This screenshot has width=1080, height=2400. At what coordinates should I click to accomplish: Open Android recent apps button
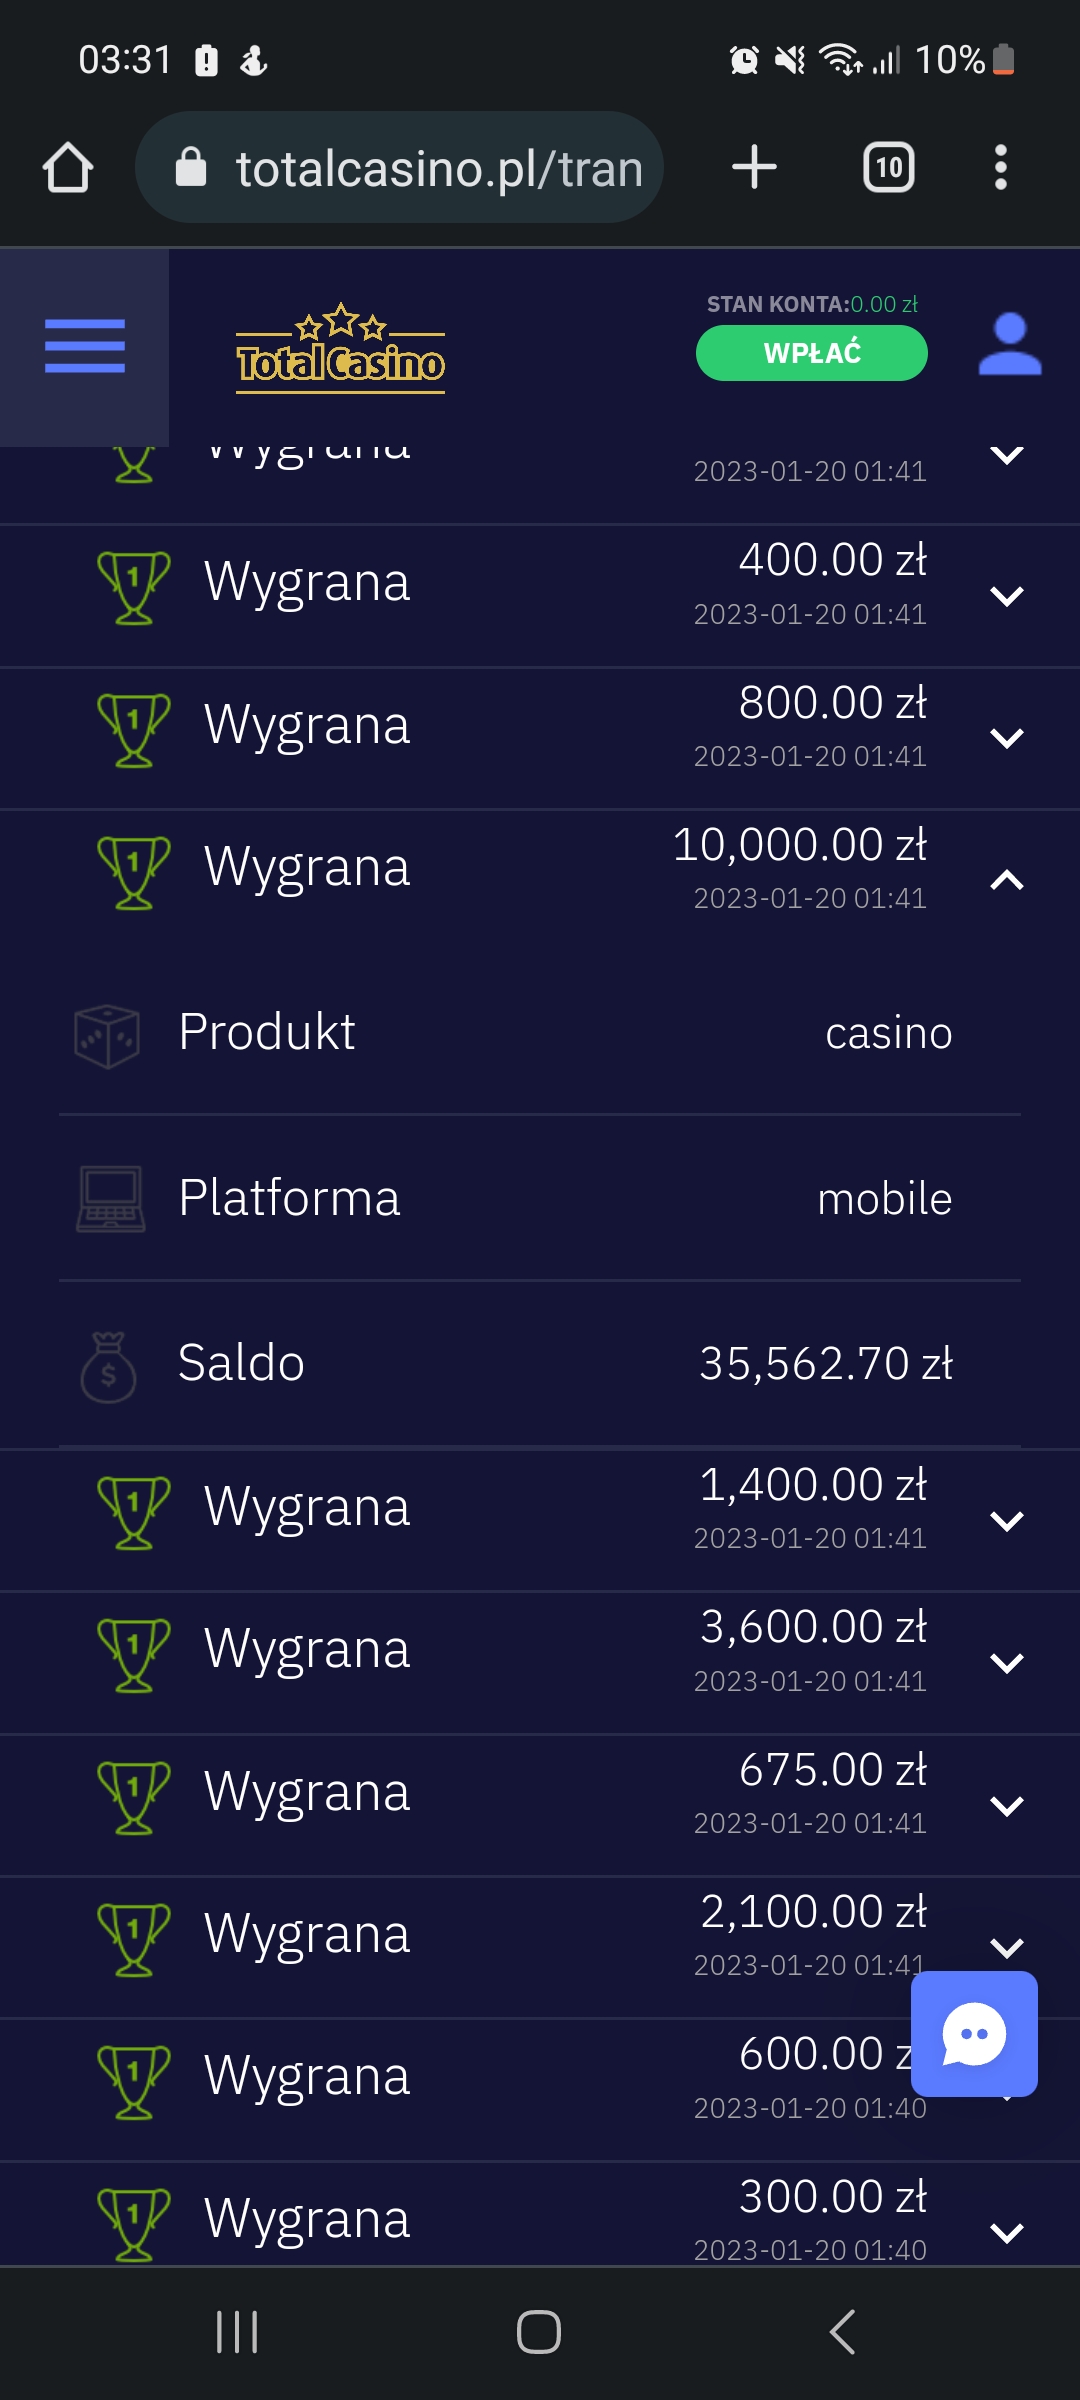237,2332
